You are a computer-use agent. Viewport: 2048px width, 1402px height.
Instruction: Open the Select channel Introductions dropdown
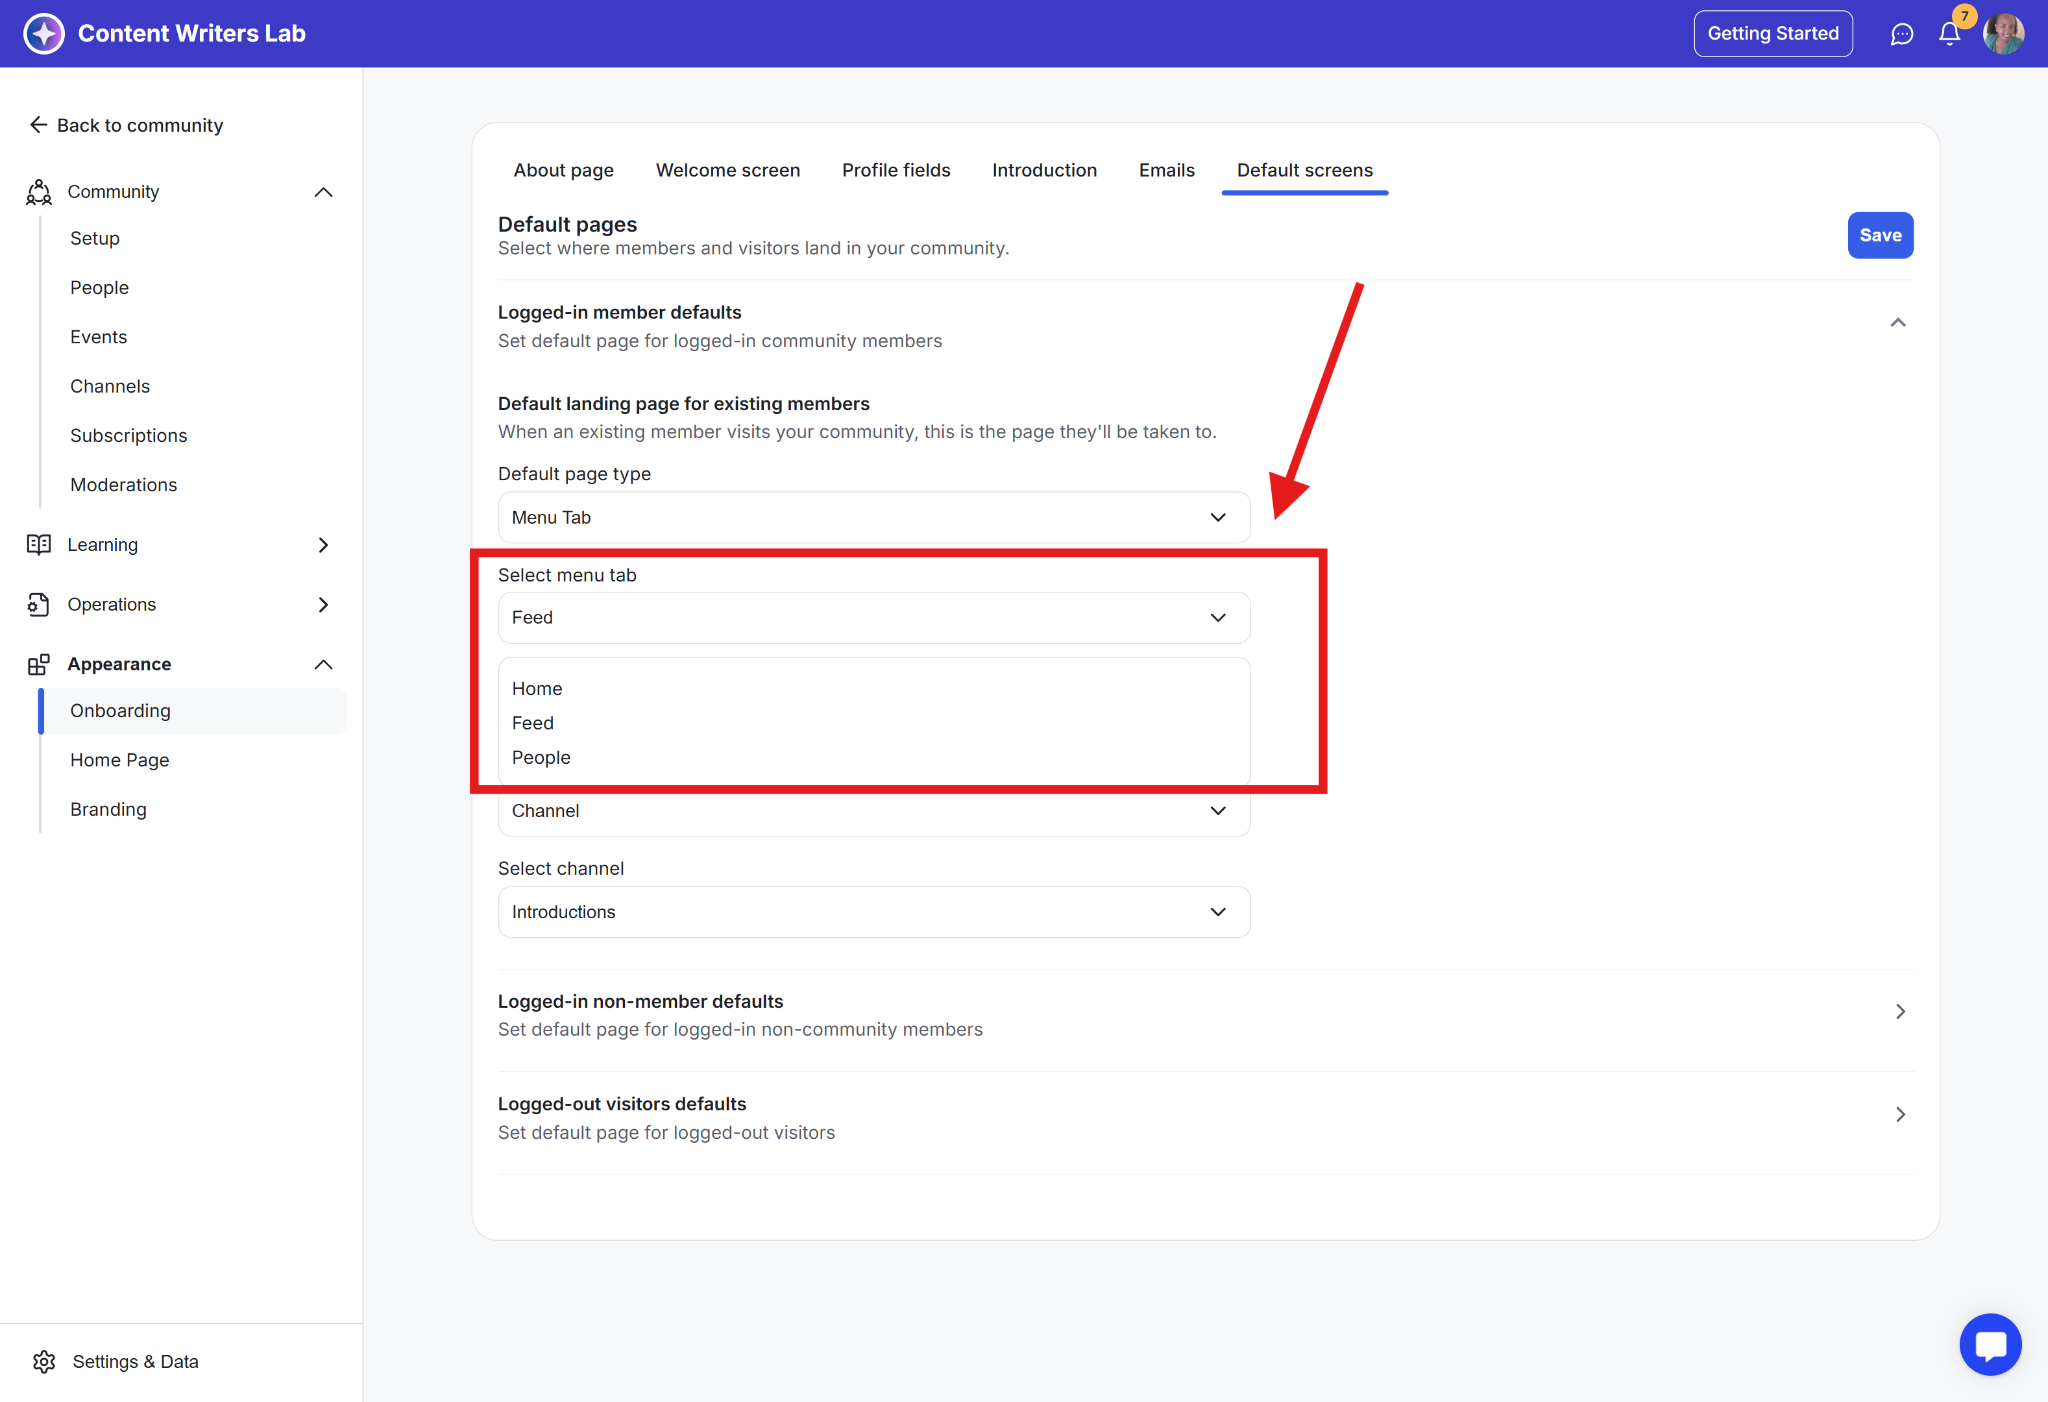(873, 912)
